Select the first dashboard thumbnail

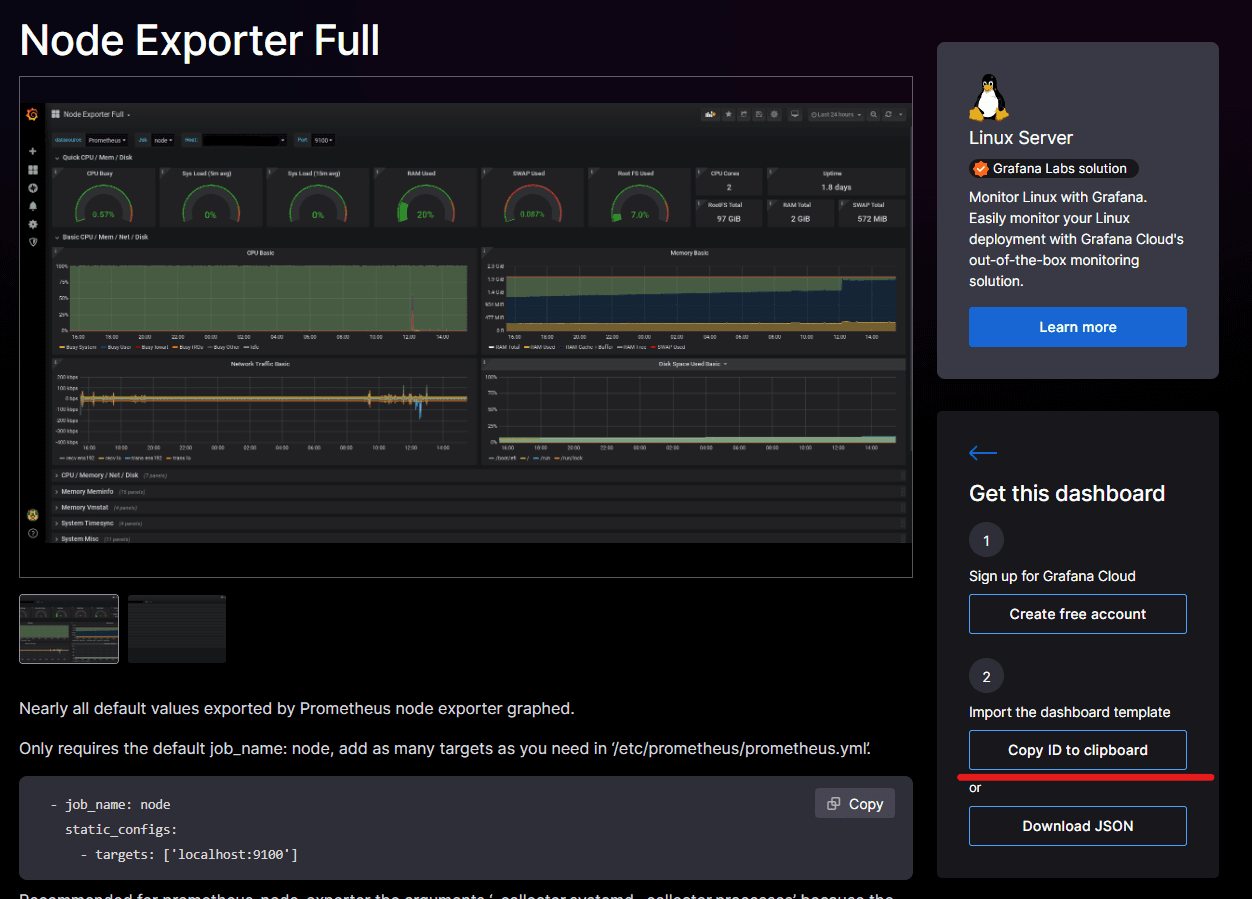(x=69, y=629)
